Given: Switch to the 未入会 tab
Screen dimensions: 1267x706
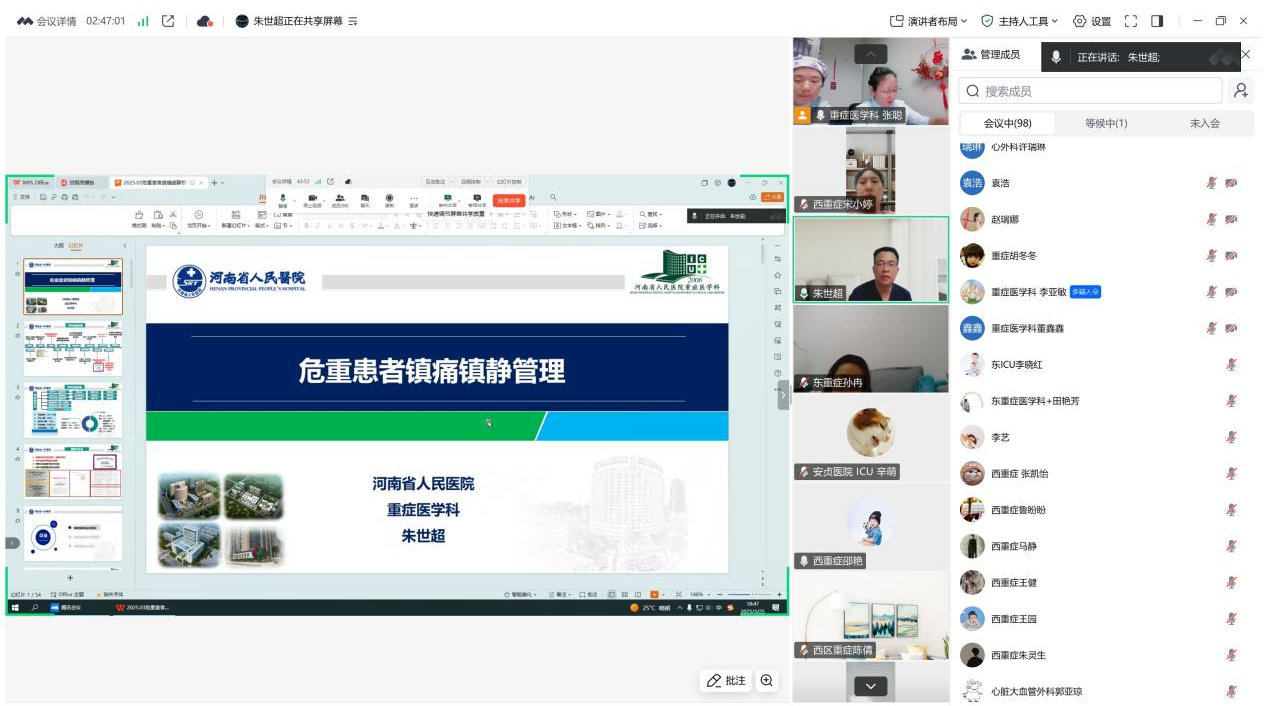Looking at the screenshot, I should tap(1204, 123).
